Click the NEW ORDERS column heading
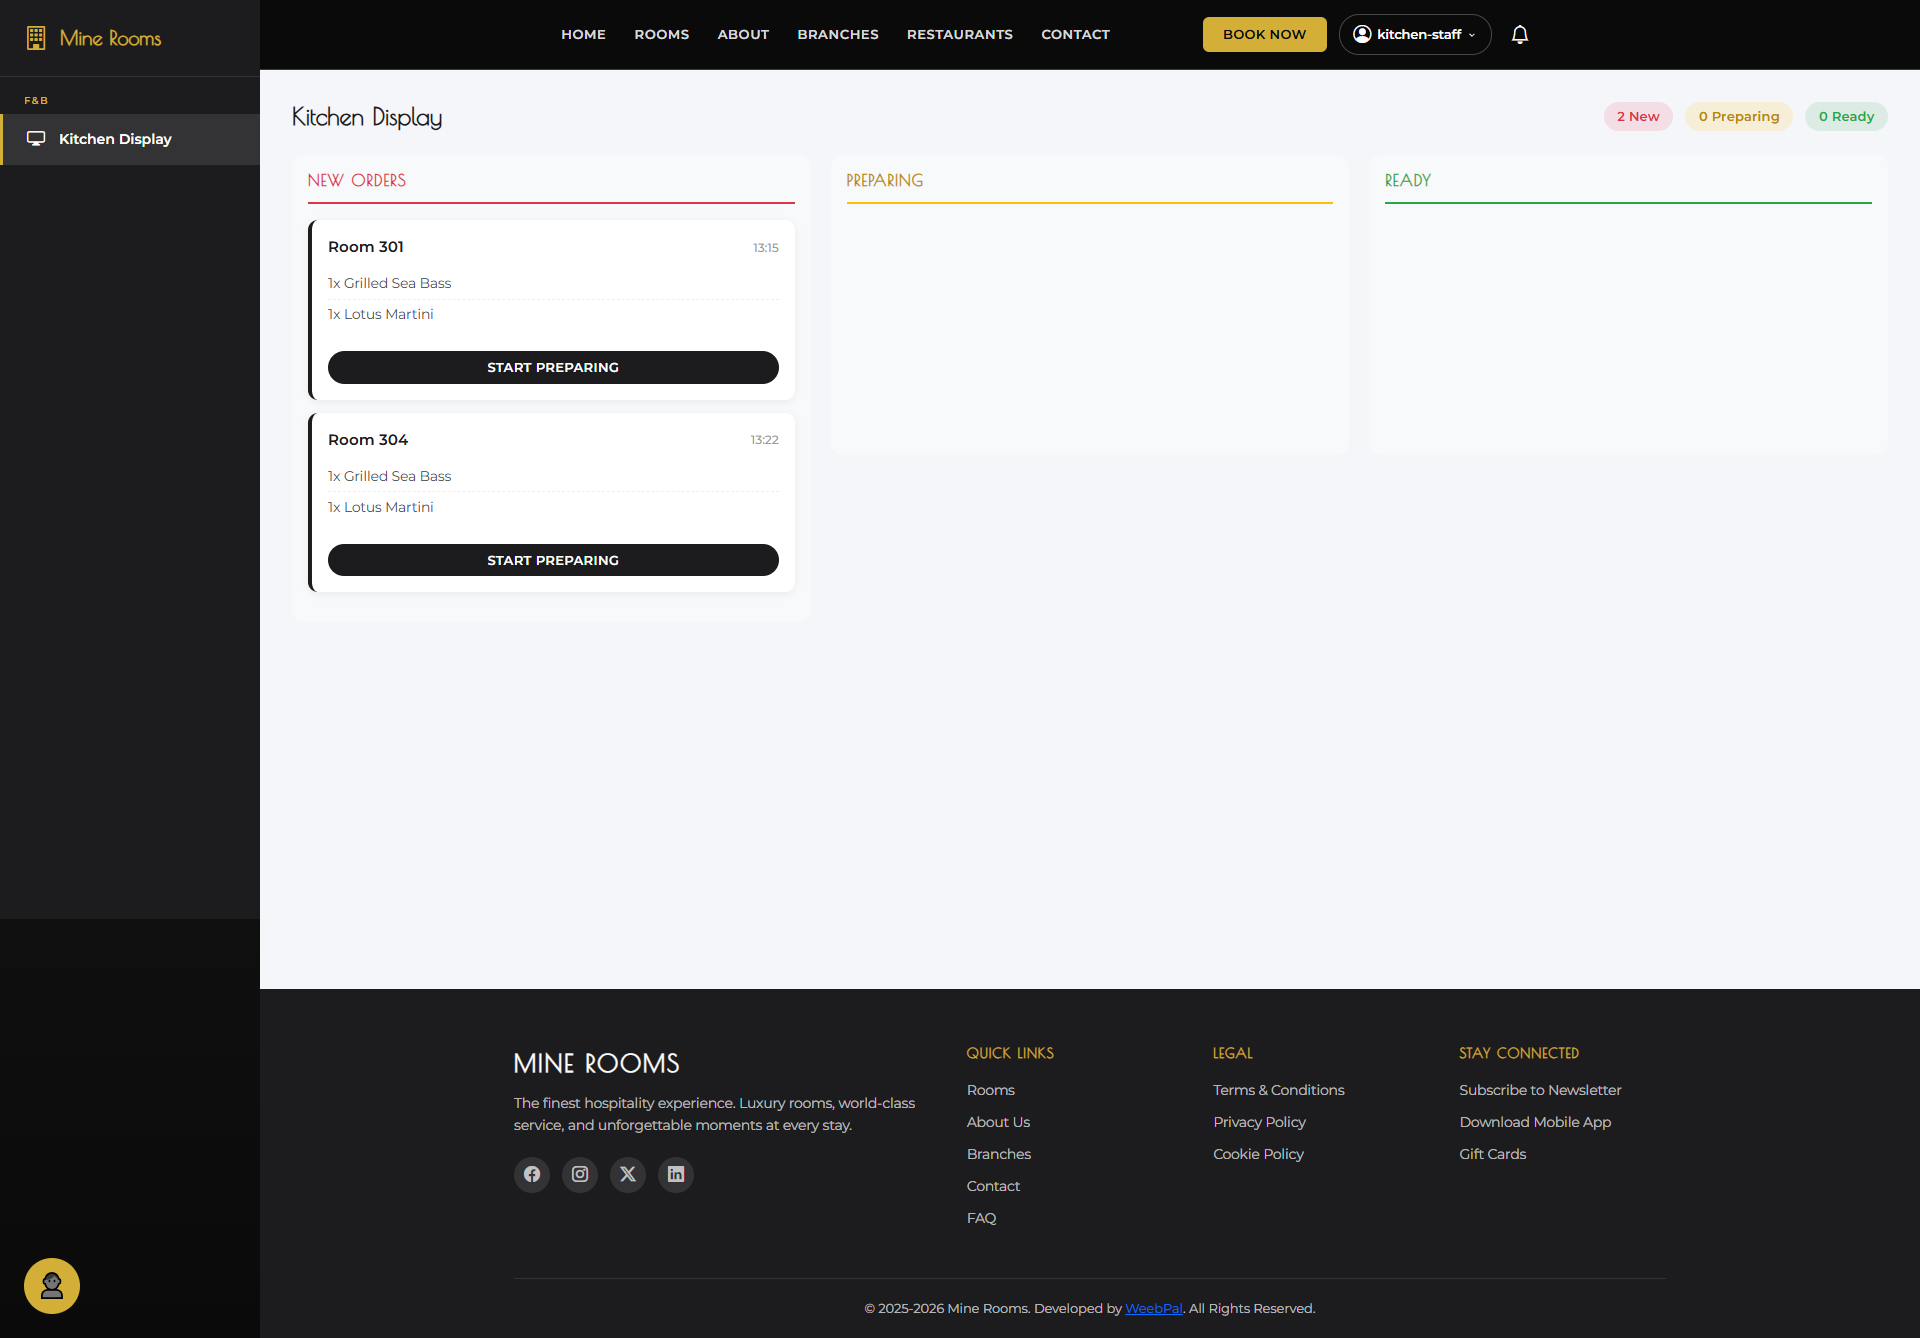This screenshot has height=1338, width=1920. (357, 180)
